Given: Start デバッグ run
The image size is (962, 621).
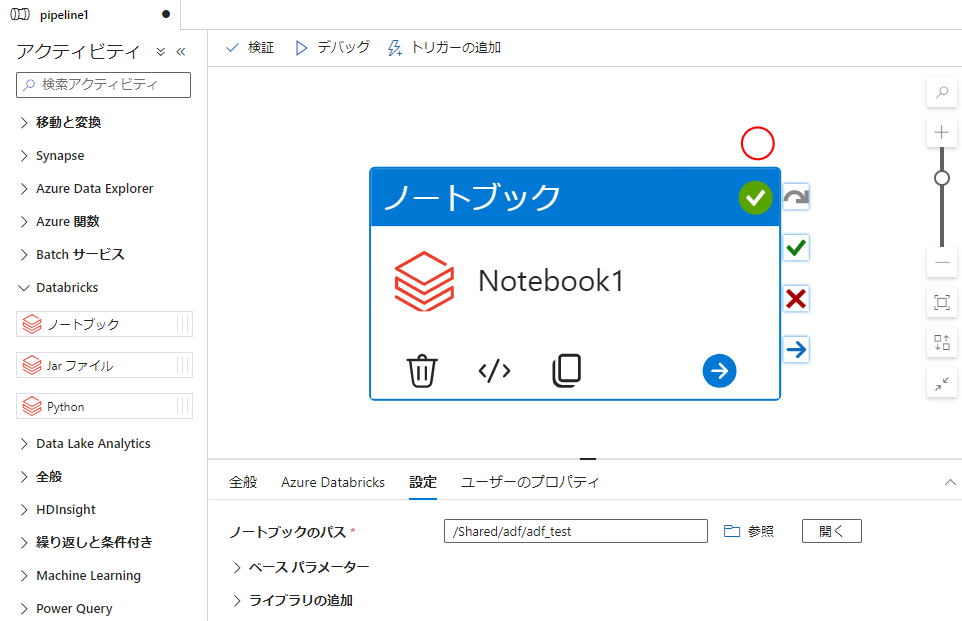Looking at the screenshot, I should pyautogui.click(x=333, y=47).
